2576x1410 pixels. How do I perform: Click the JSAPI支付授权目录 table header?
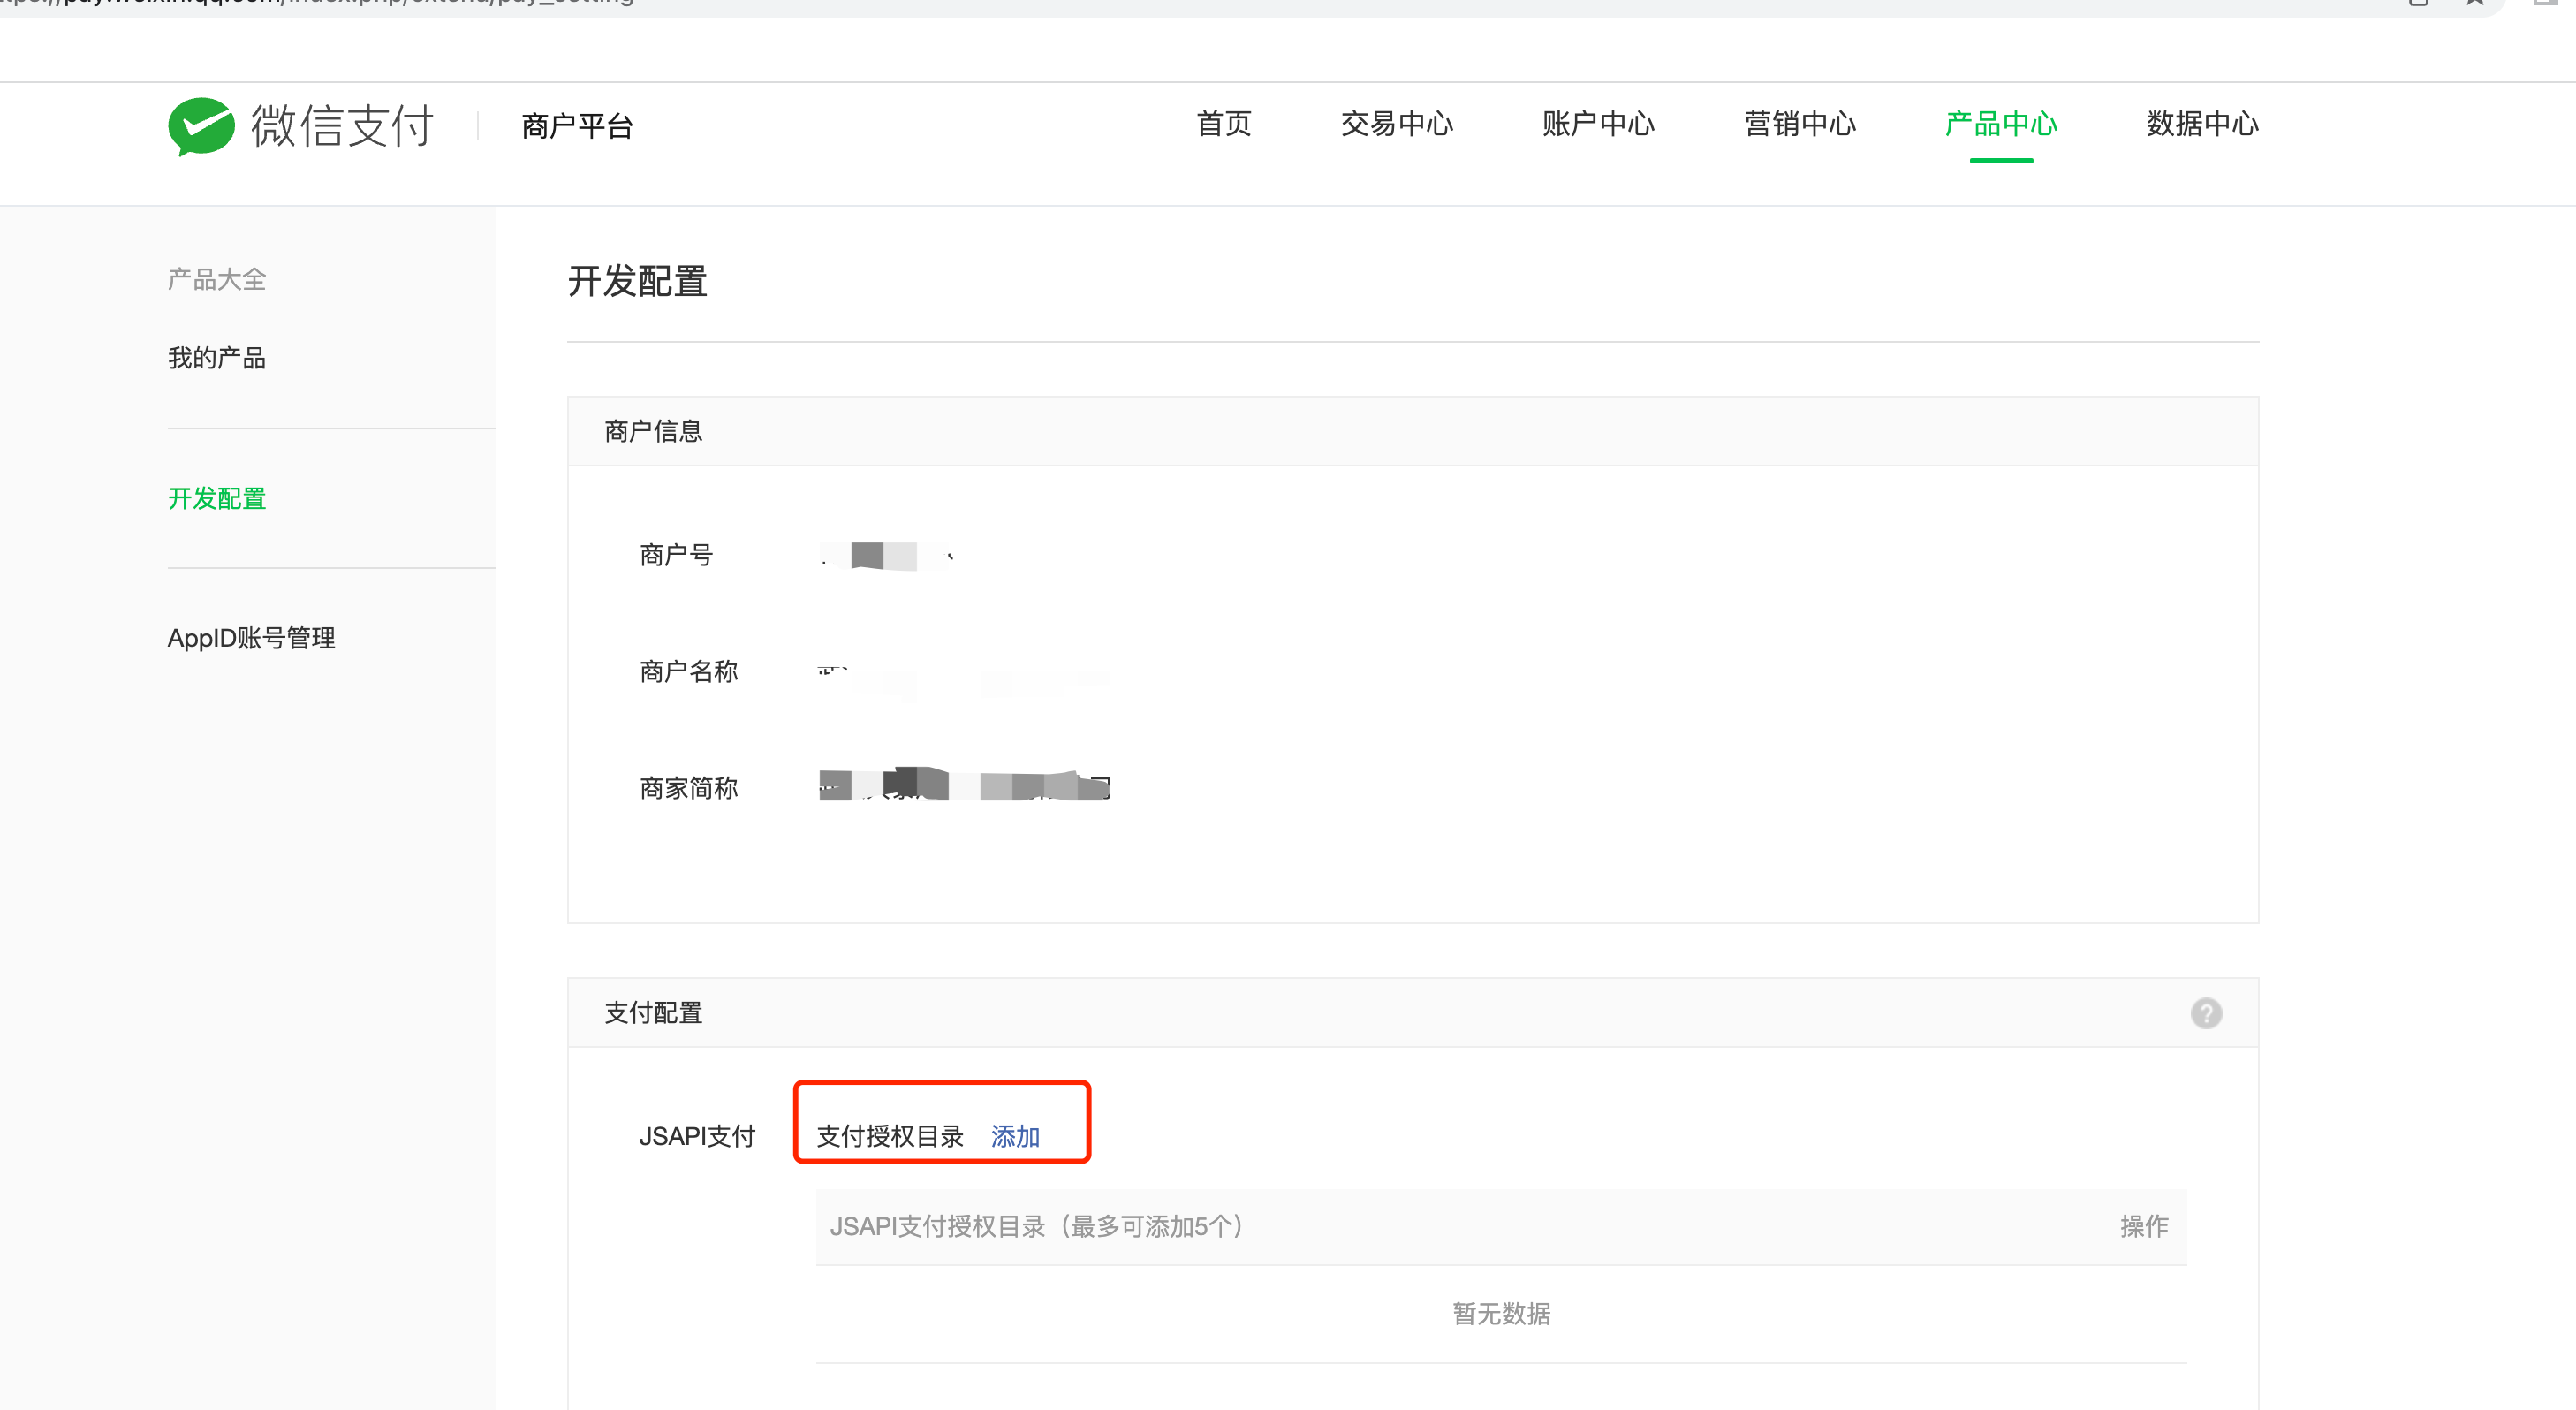tap(1036, 1226)
